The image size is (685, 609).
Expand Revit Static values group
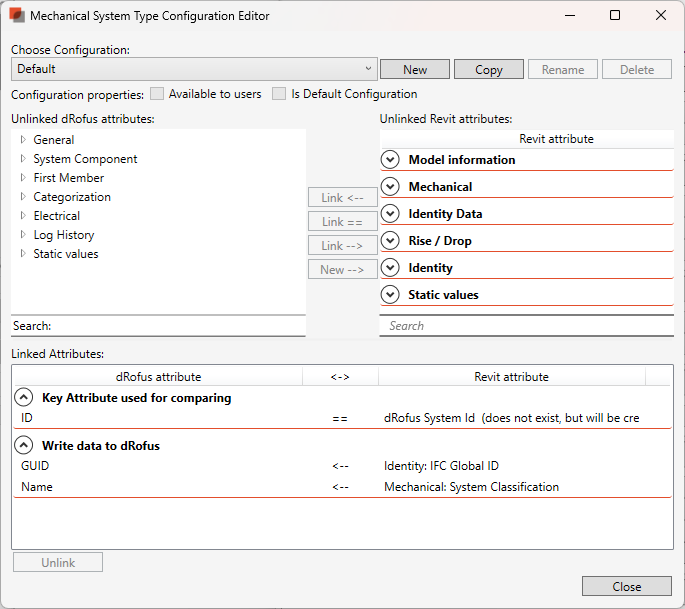390,295
